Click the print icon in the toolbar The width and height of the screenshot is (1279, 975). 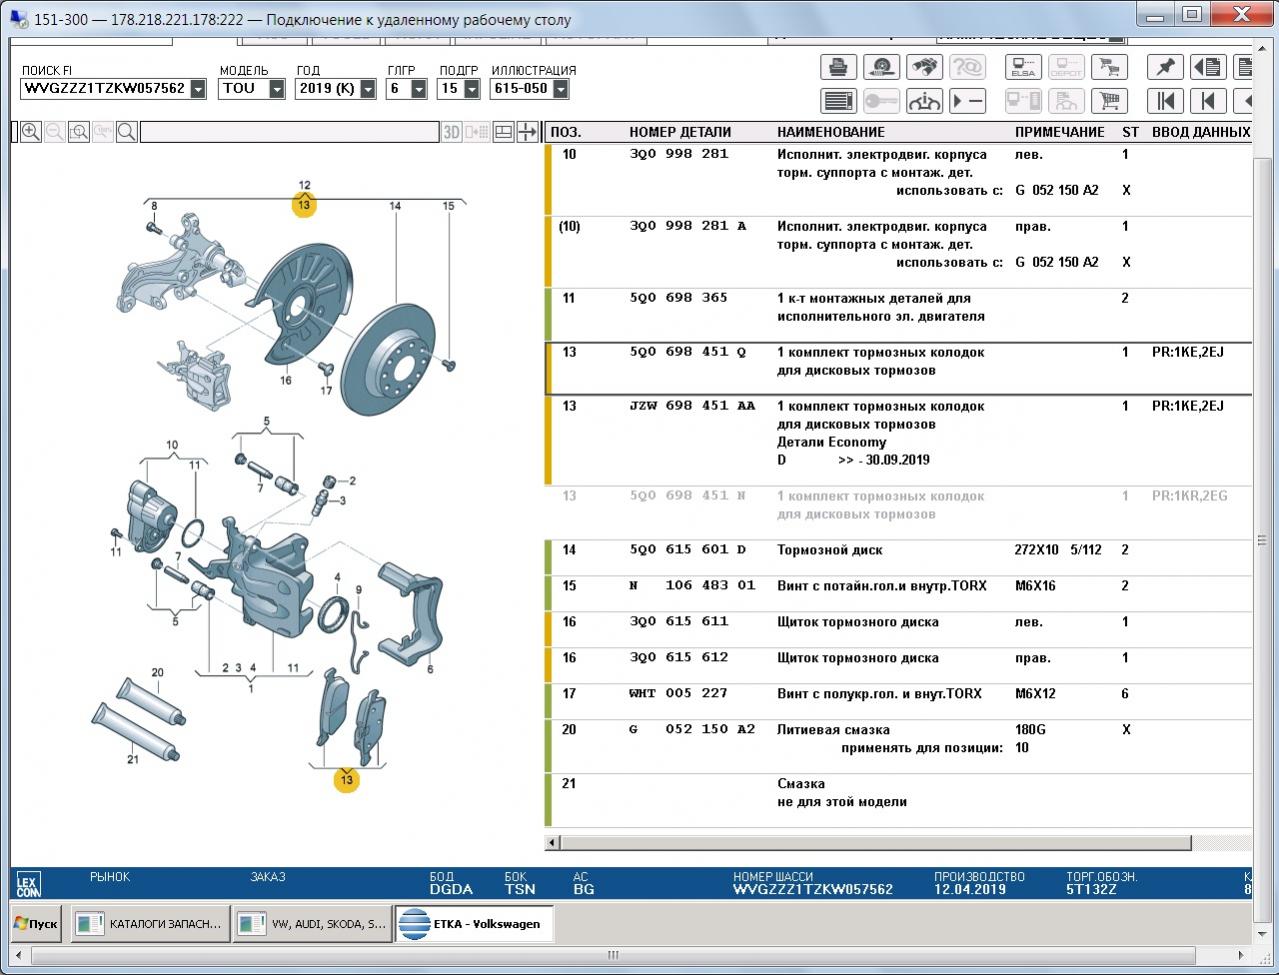[839, 67]
